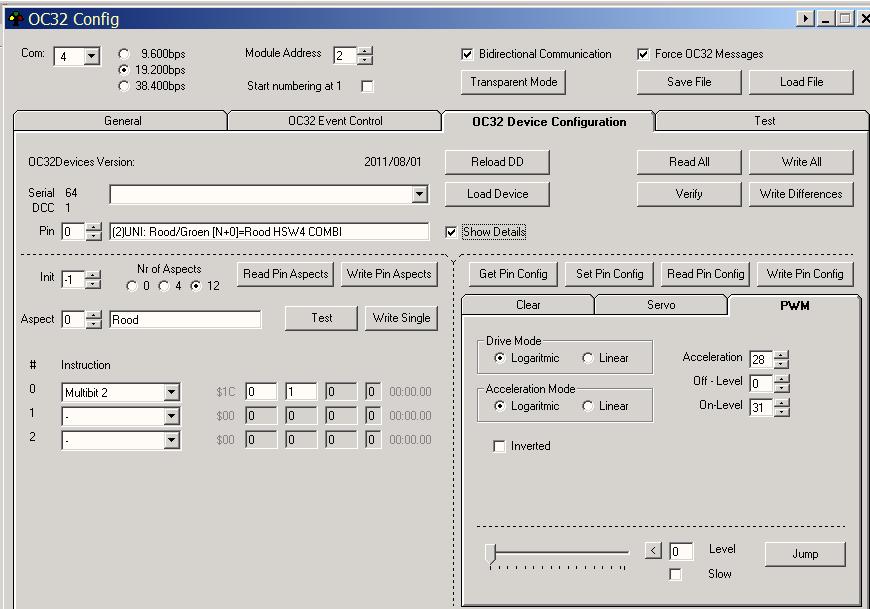
Task: Click the Level slider thumb
Action: tap(490, 553)
